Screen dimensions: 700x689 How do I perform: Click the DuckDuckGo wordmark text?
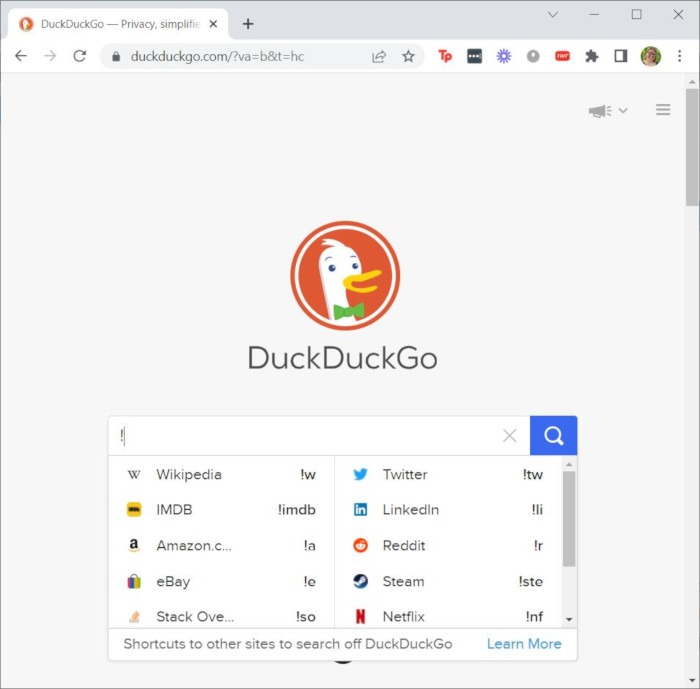click(342, 358)
